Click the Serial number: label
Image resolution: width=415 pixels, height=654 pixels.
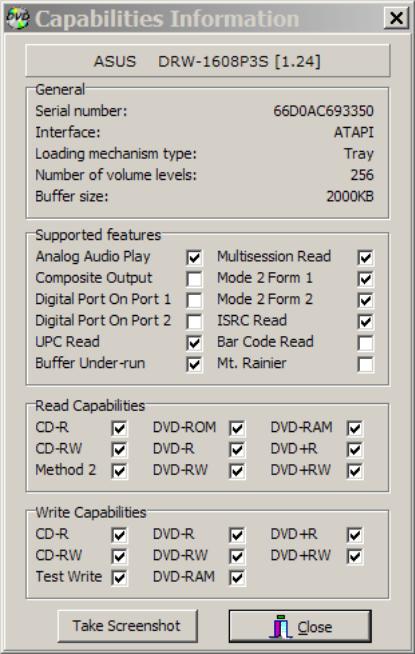point(81,111)
